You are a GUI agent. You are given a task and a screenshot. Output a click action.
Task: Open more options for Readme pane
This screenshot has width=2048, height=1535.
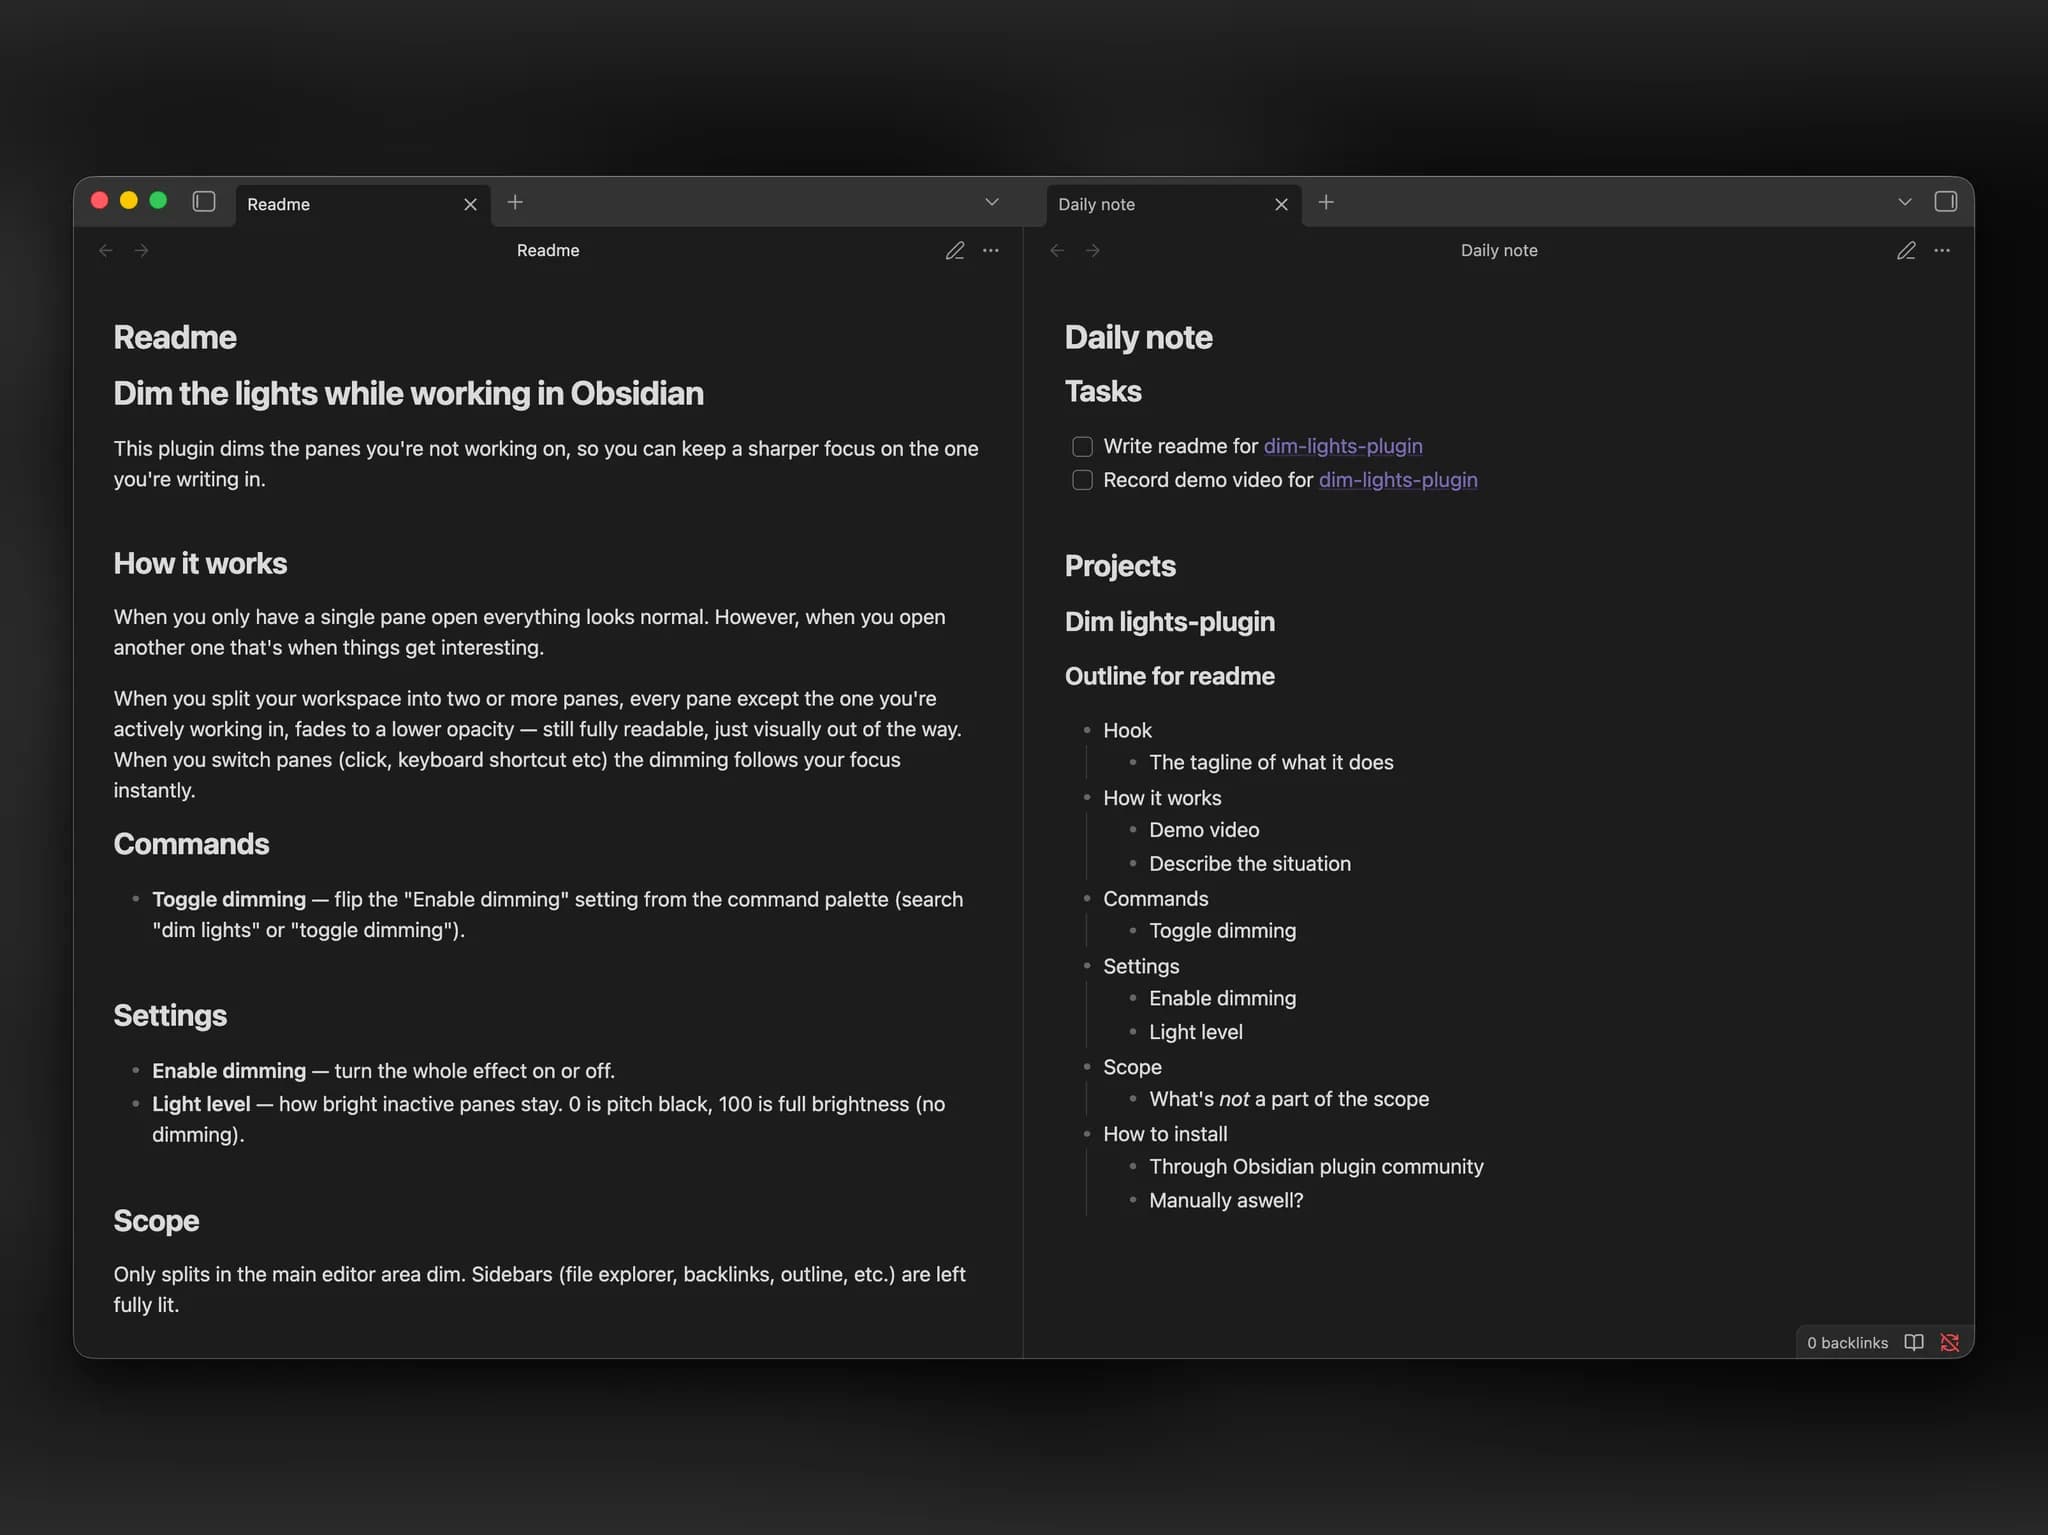pos(991,250)
